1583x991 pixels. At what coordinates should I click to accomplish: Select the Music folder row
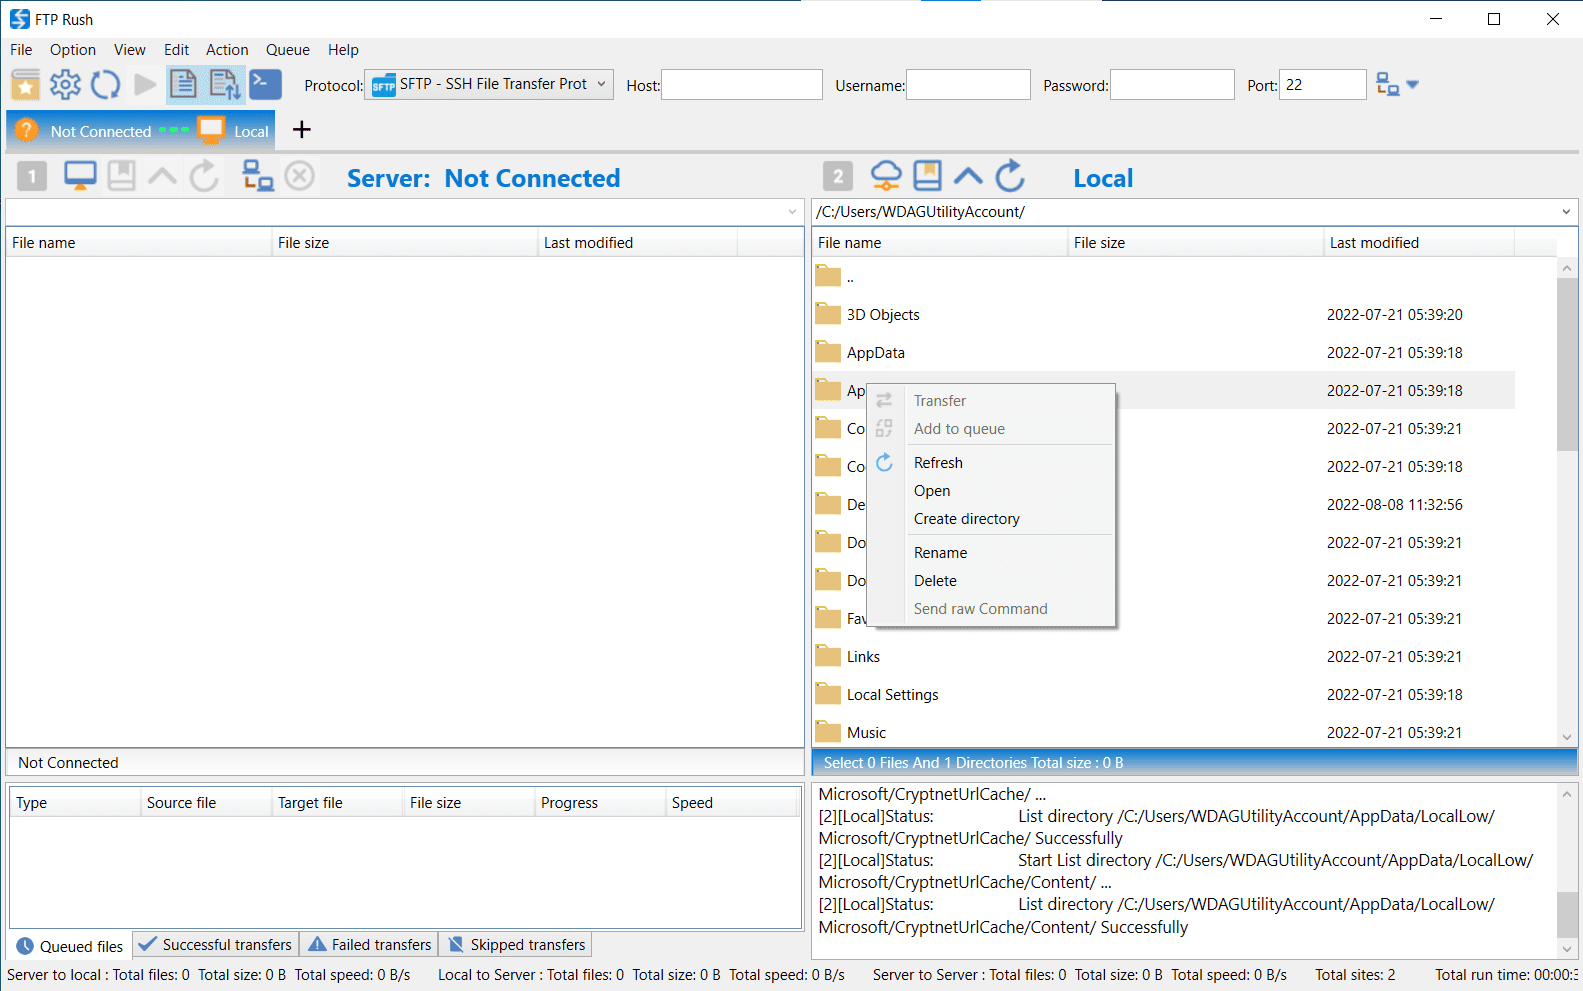[1164, 733]
